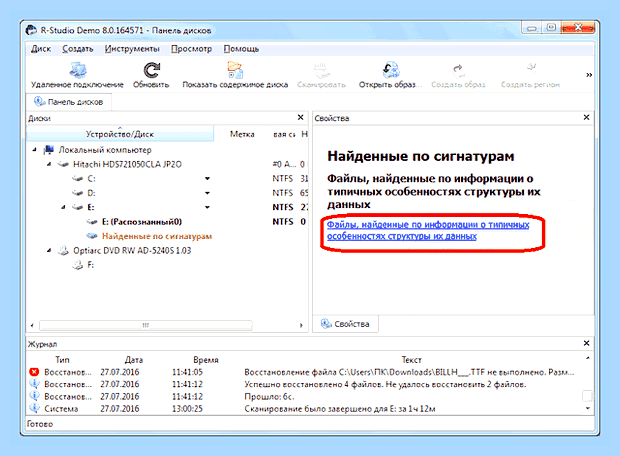Click the disk panel scroll-left arrow

pyautogui.click(x=32, y=325)
